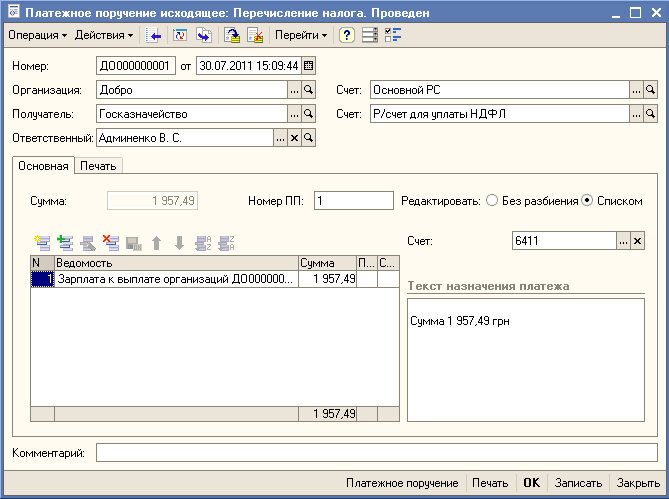Click the search icon beside Основной РС
This screenshot has width=669, height=499.
[x=650, y=90]
